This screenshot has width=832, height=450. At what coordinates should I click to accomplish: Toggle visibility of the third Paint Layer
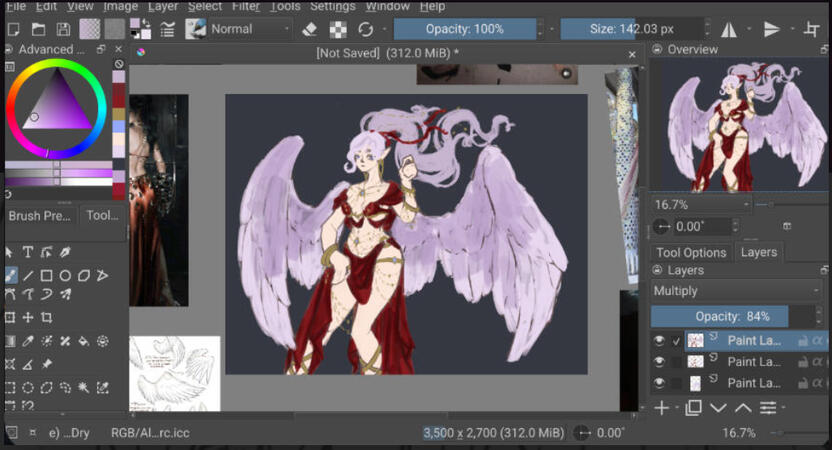point(659,383)
